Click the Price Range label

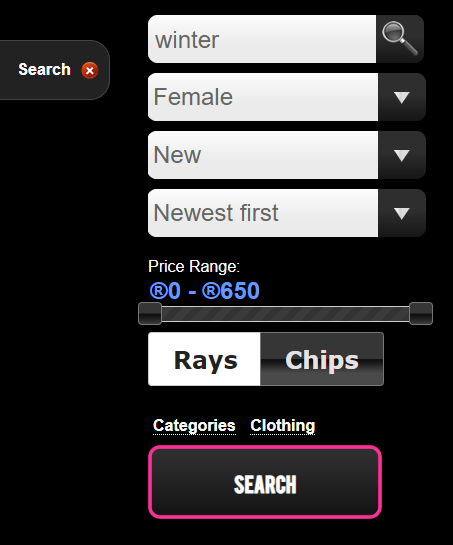[194, 267]
